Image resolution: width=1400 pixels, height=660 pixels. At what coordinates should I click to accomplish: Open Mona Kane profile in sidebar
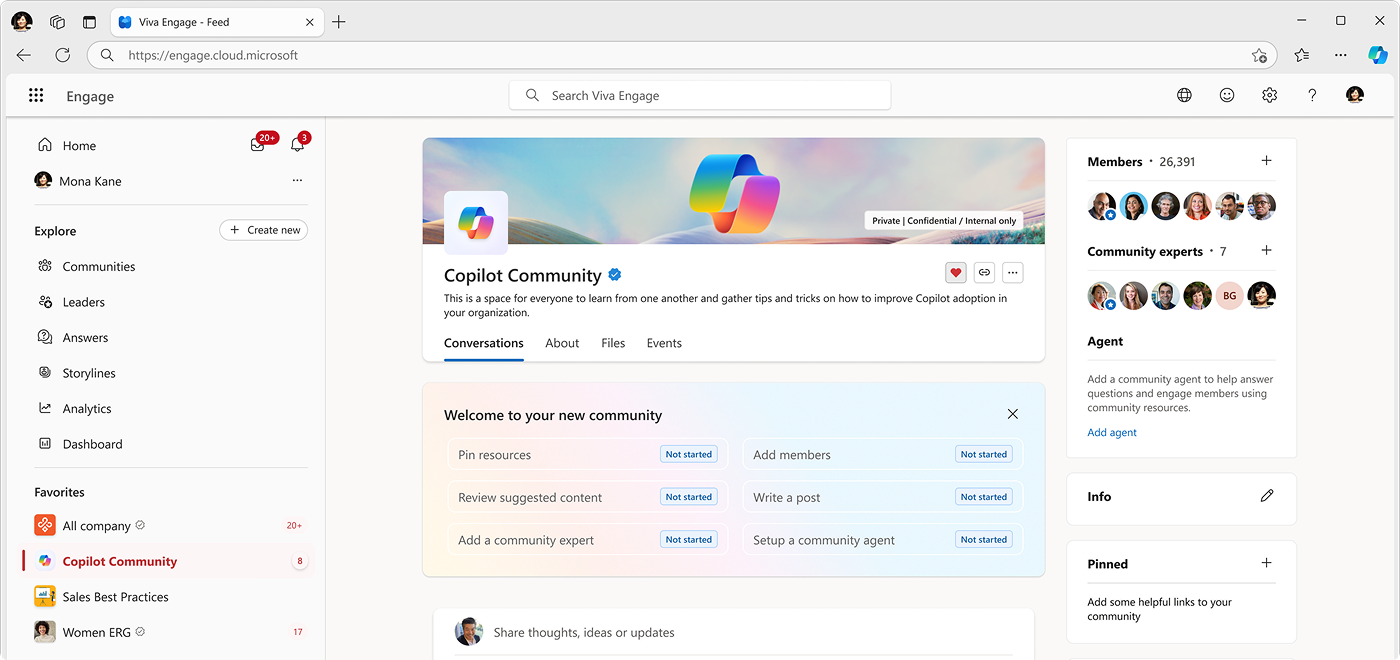click(x=78, y=181)
